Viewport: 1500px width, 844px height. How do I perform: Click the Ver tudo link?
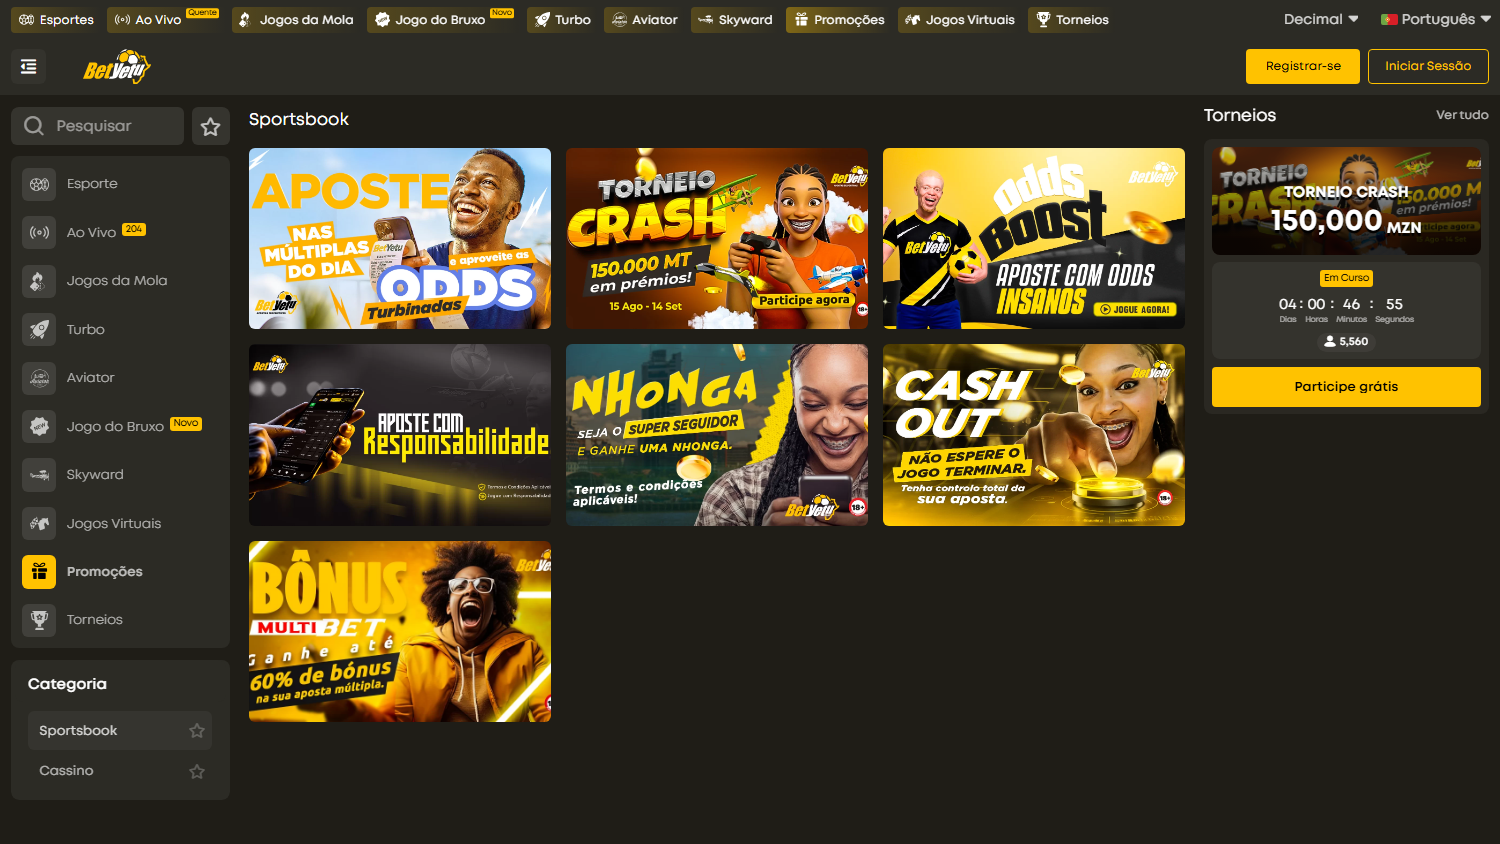click(x=1462, y=115)
